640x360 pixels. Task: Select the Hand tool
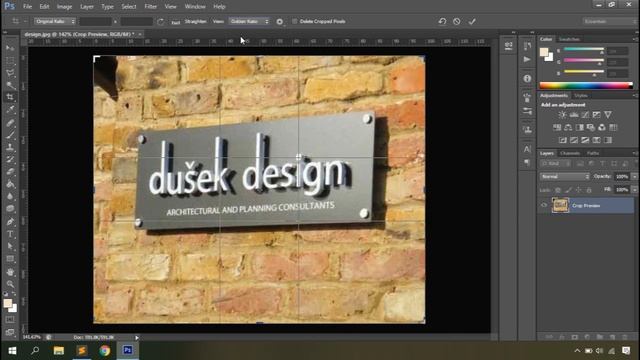(x=10, y=272)
